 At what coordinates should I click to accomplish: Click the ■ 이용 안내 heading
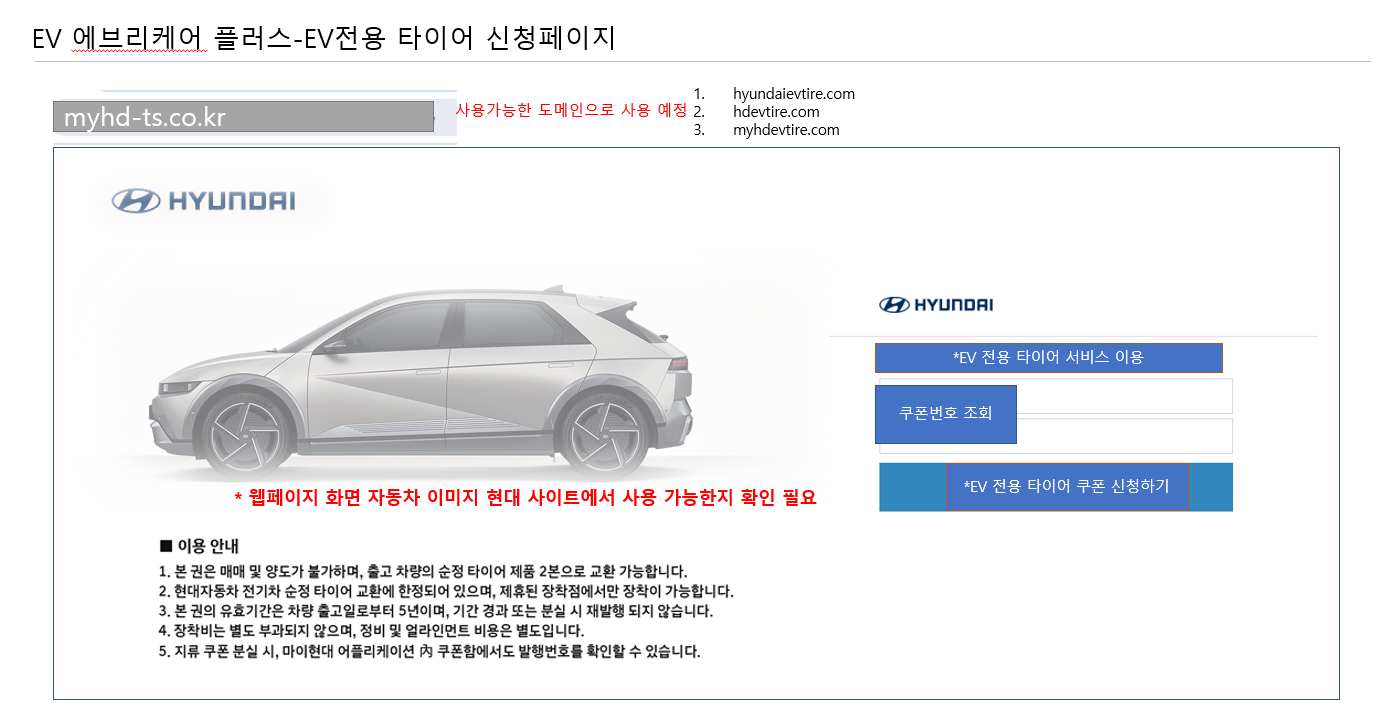(199, 546)
